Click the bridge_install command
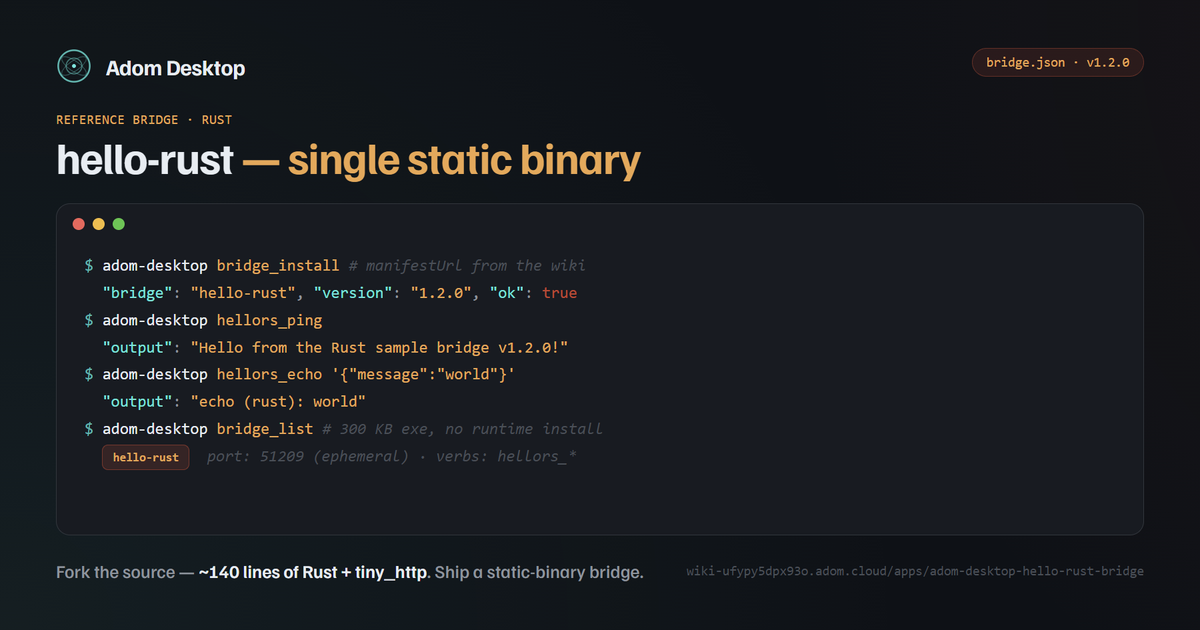This screenshot has width=1200, height=630. 278,266
